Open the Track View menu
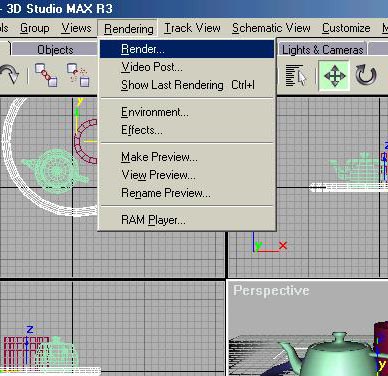The height and width of the screenshot is (376, 388). point(192,28)
